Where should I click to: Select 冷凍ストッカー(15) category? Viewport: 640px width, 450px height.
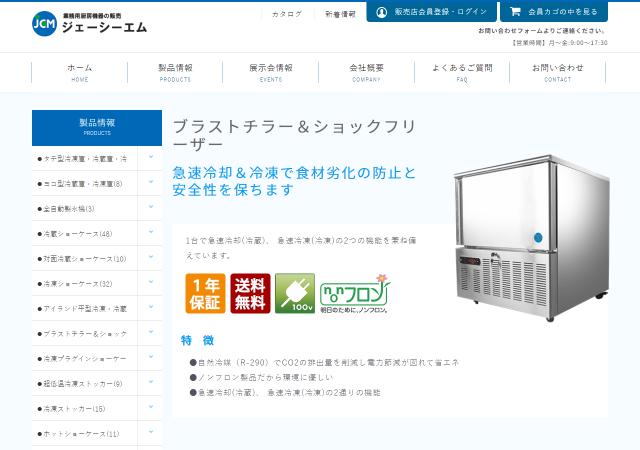[x=84, y=408]
